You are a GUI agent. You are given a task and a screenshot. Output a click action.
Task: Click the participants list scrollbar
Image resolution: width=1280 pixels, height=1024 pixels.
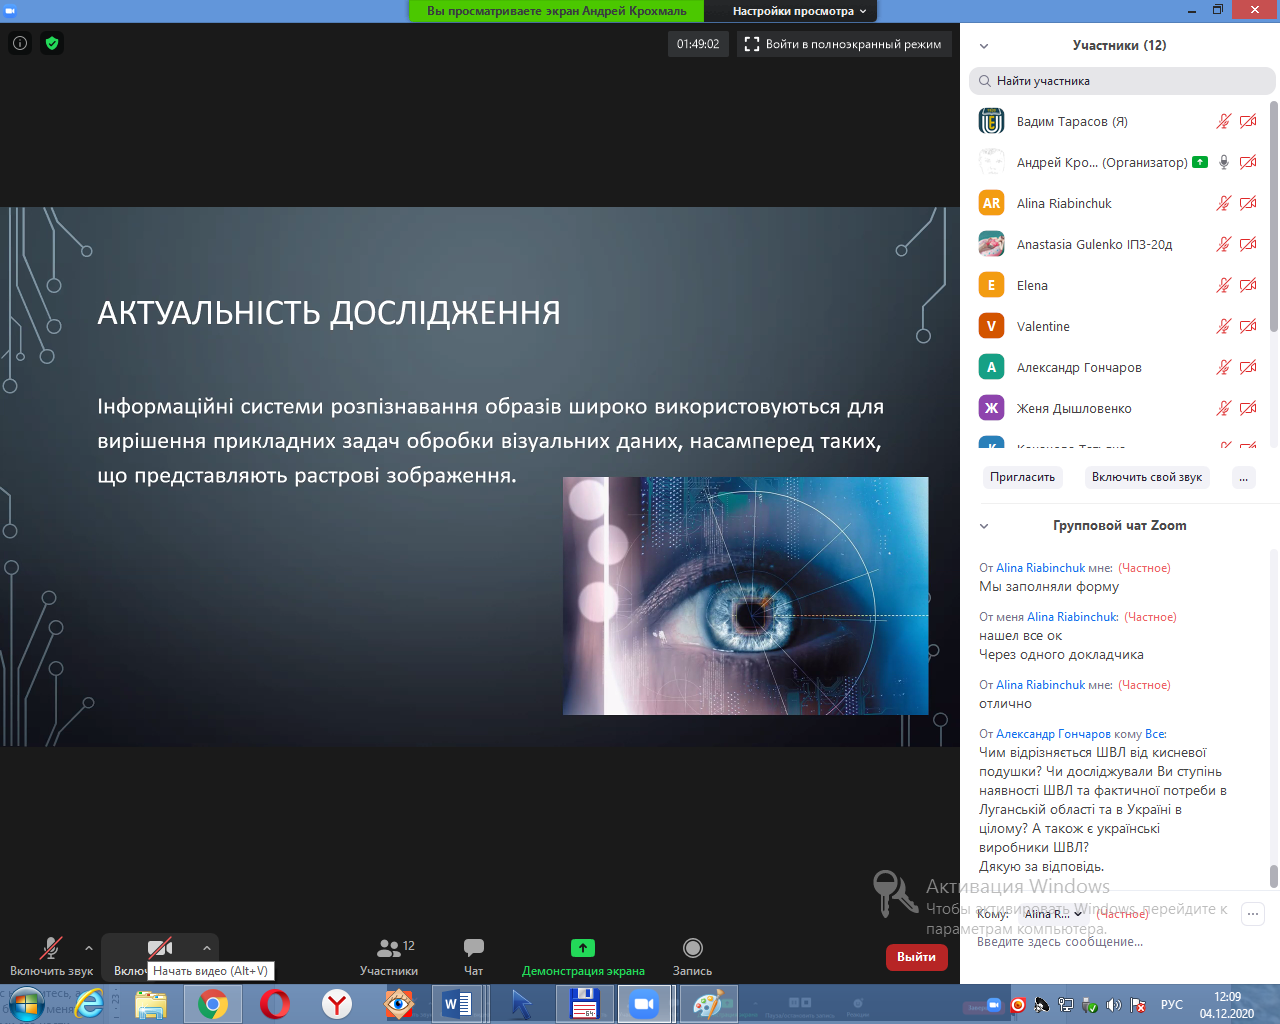tap(1273, 215)
